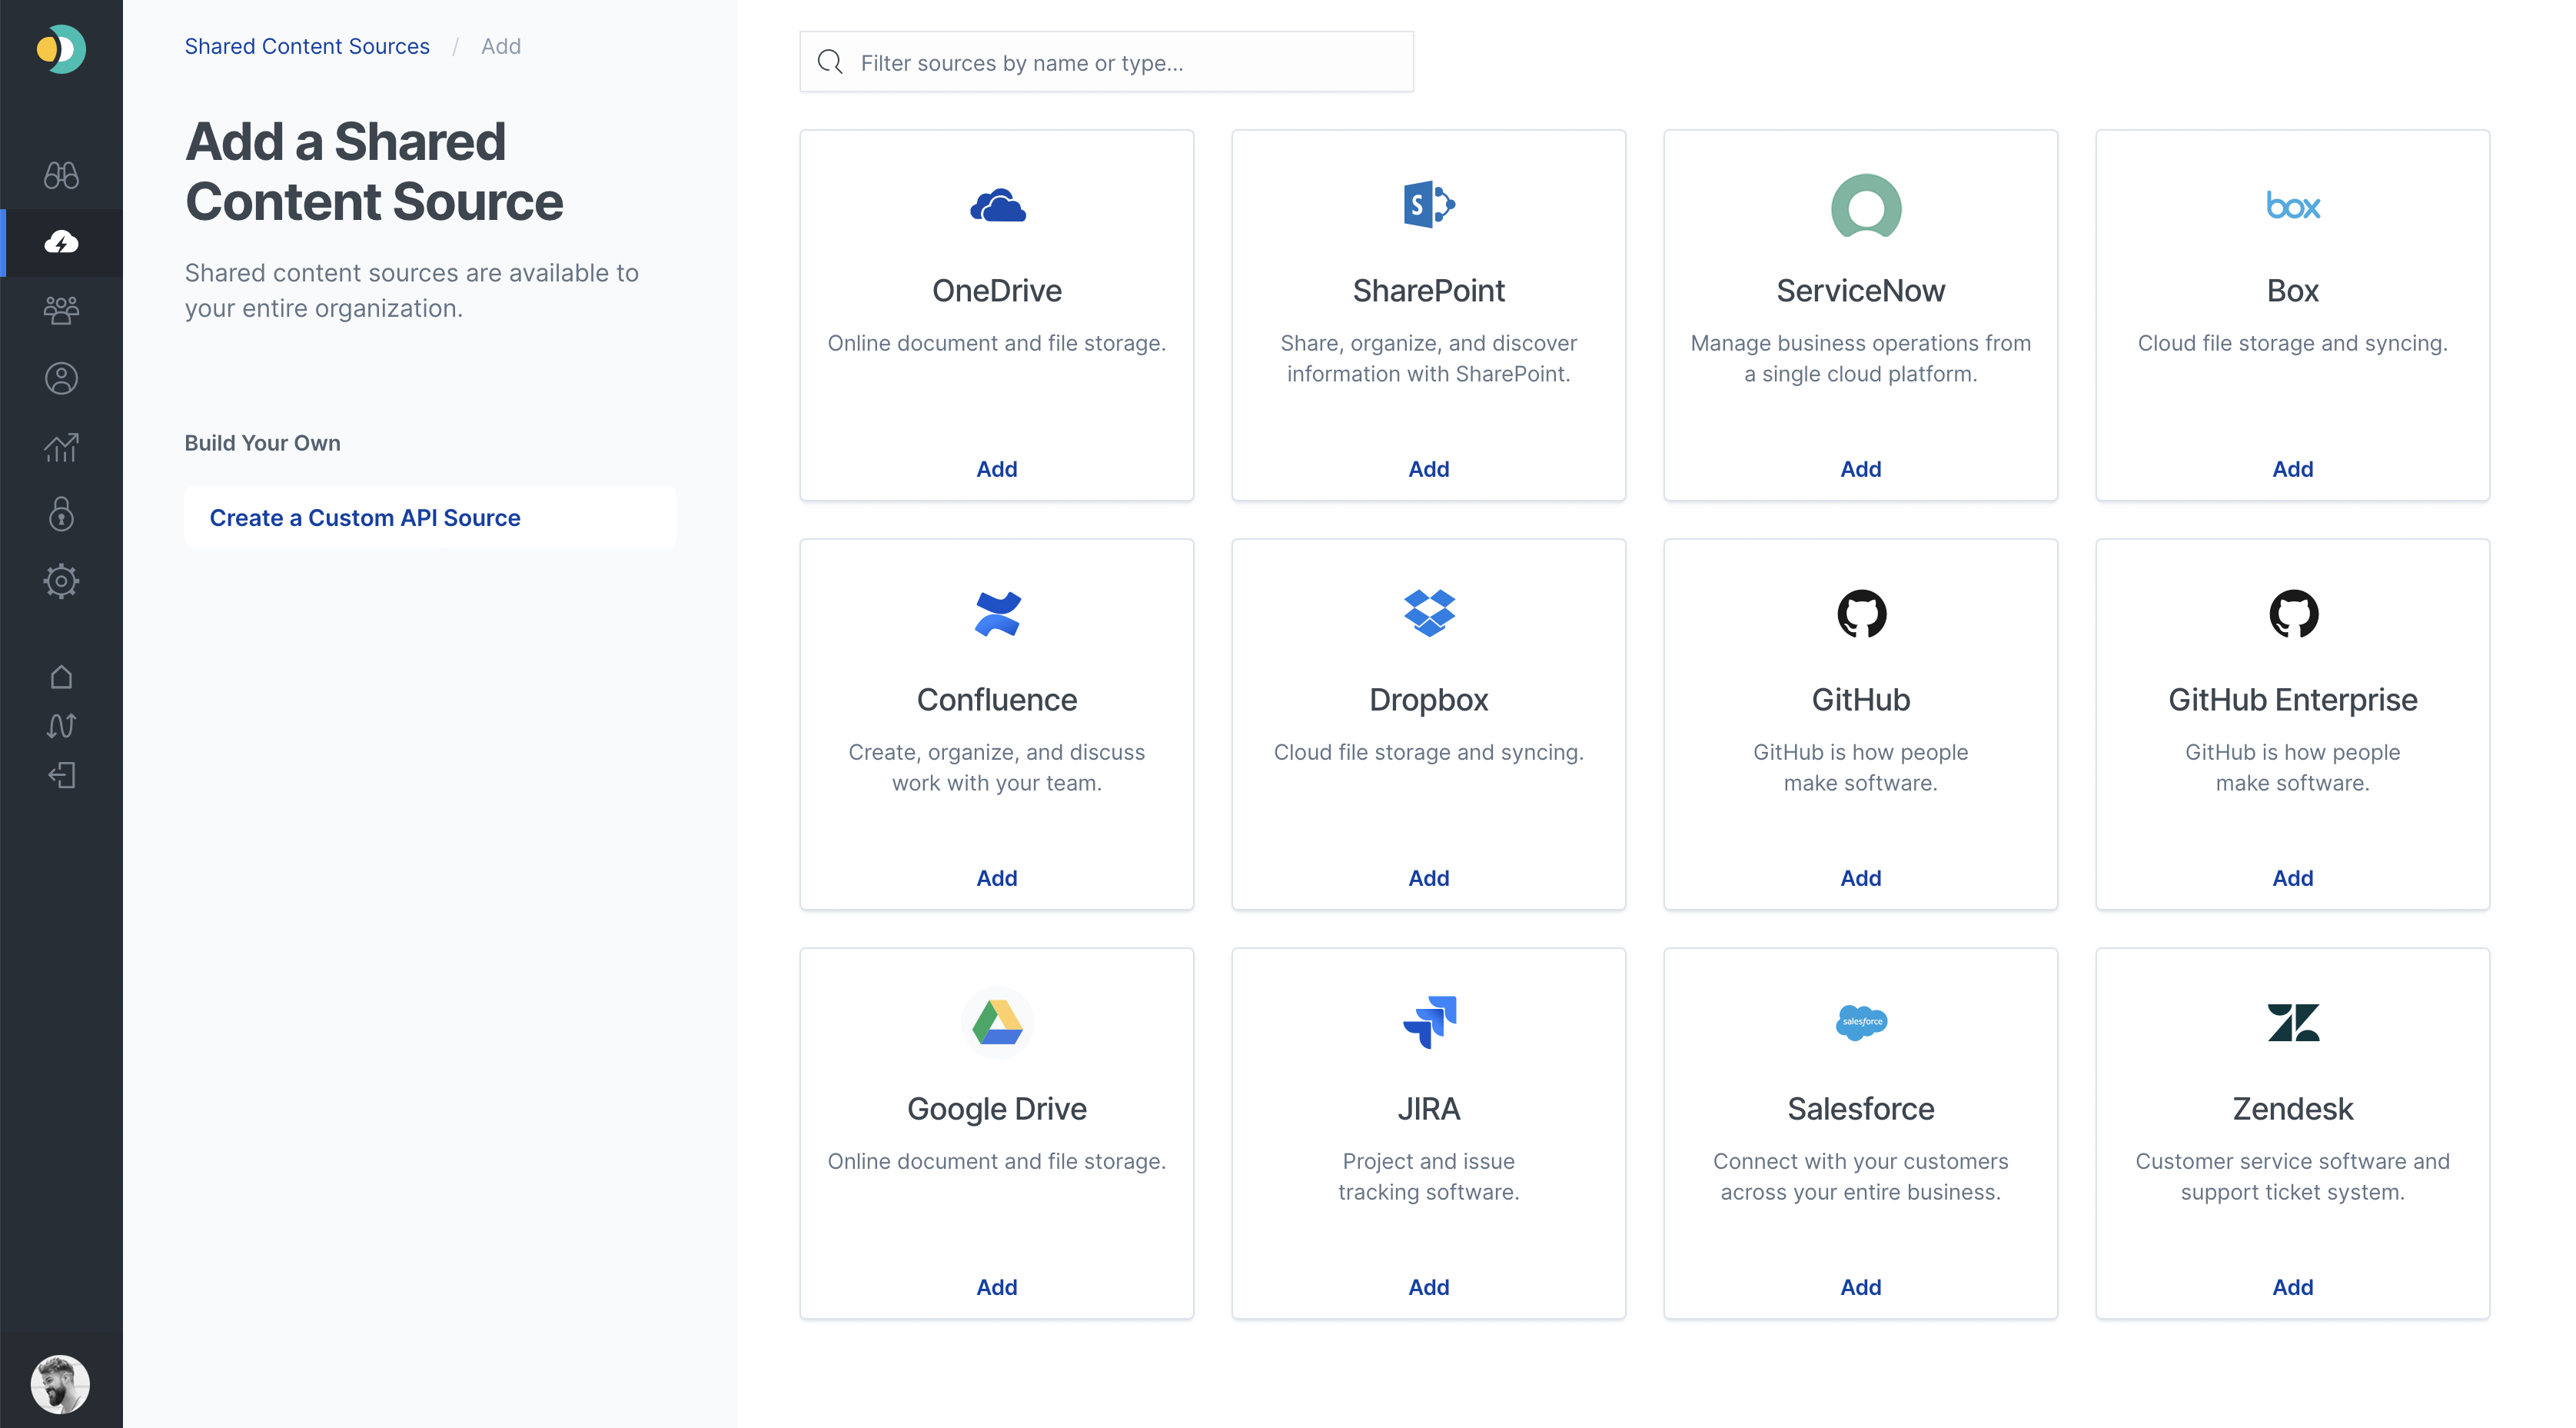Open the settings gear sidebar icon
This screenshot has width=2576, height=1428.
pyautogui.click(x=61, y=581)
